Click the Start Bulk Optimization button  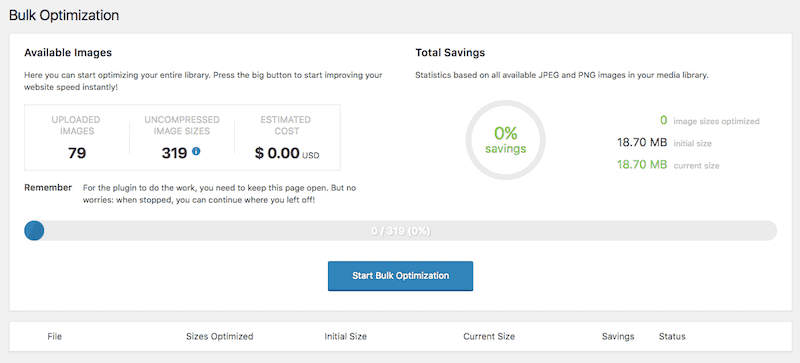(401, 276)
